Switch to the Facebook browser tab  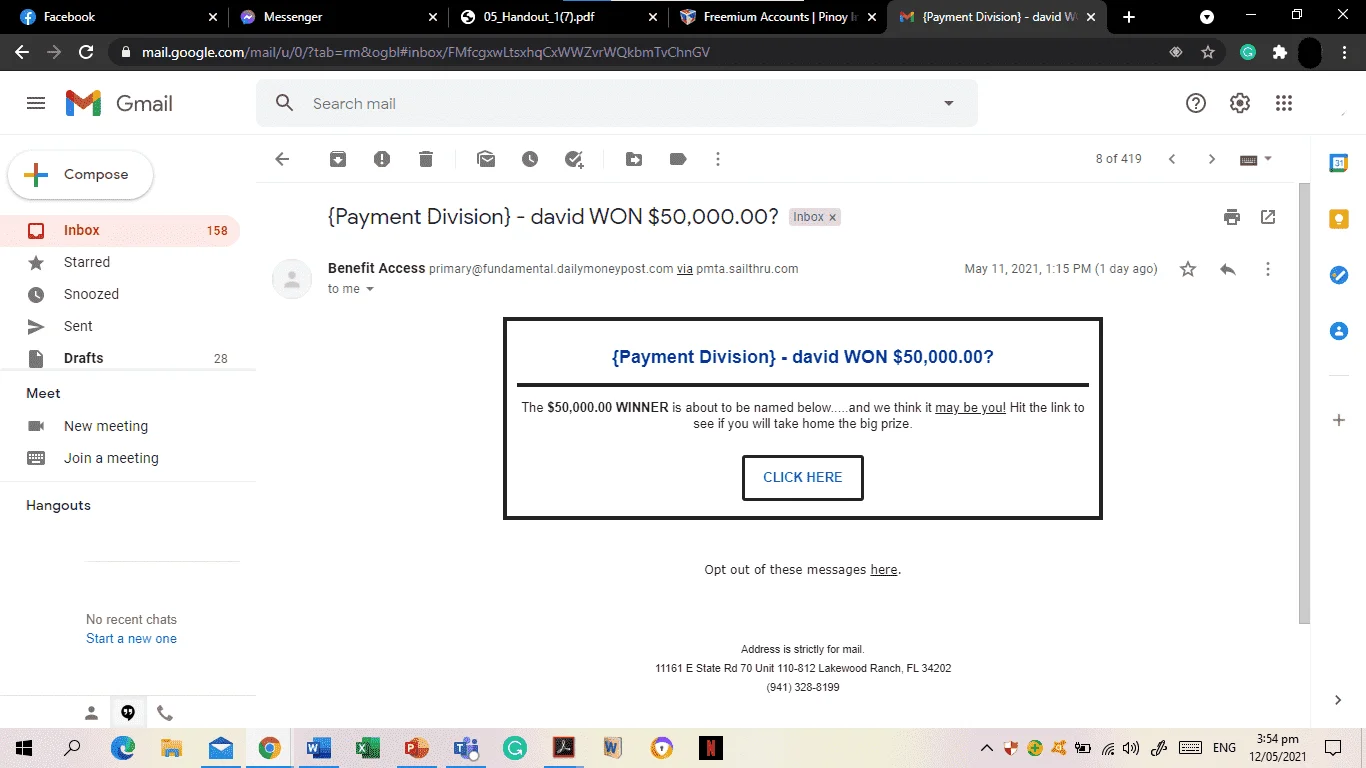(x=118, y=17)
